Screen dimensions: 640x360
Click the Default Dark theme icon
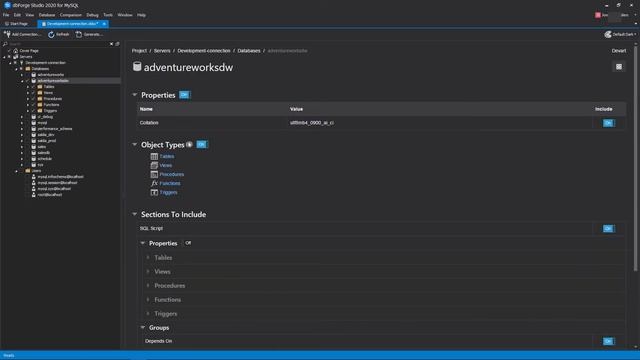608,34
